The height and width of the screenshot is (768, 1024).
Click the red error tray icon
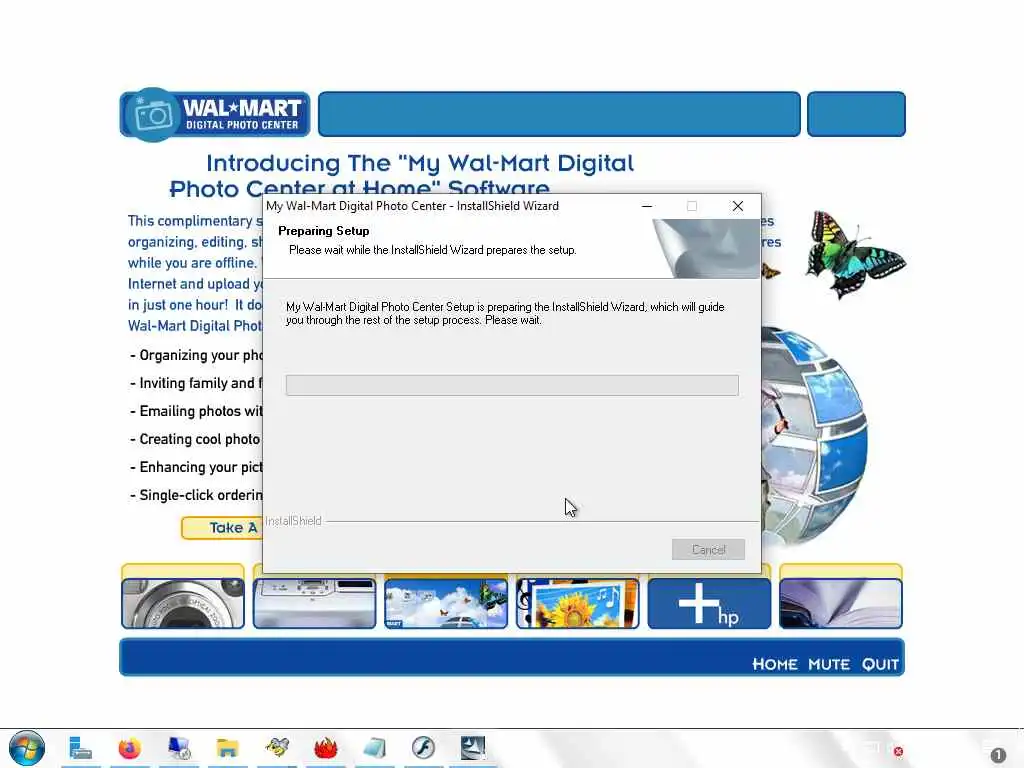[x=899, y=752]
